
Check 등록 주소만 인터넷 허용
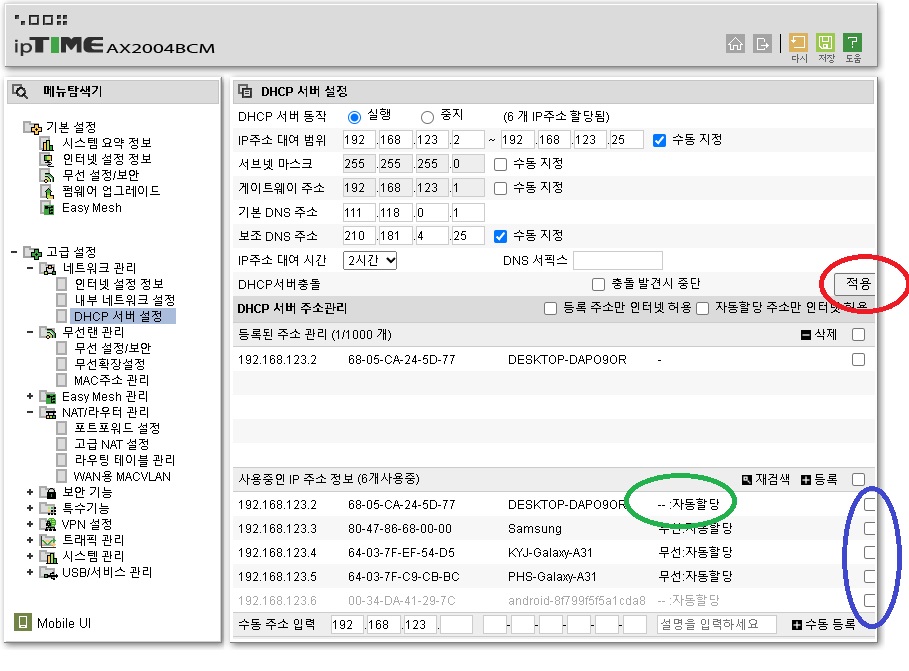[x=550, y=309]
